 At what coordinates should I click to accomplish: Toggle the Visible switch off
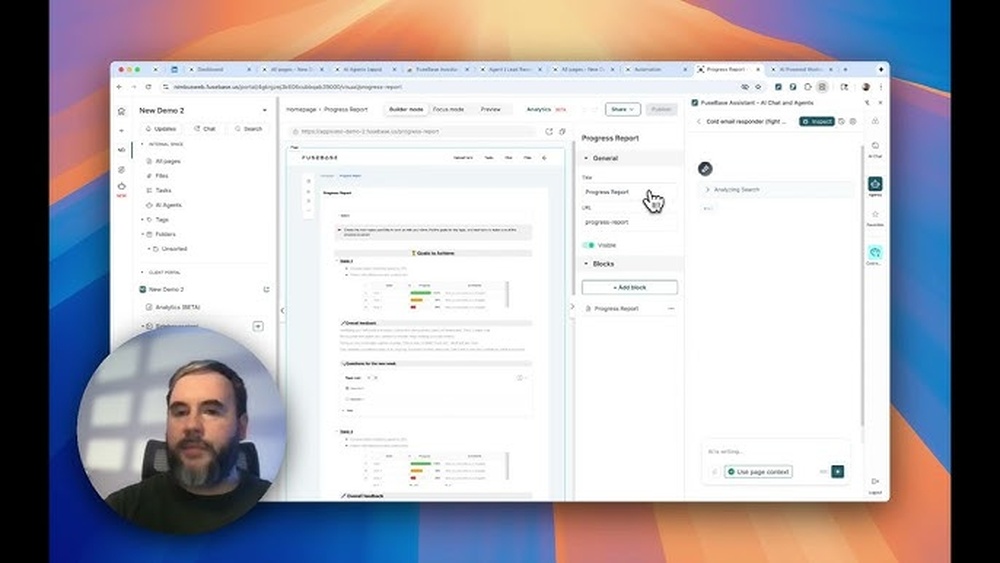pos(589,245)
